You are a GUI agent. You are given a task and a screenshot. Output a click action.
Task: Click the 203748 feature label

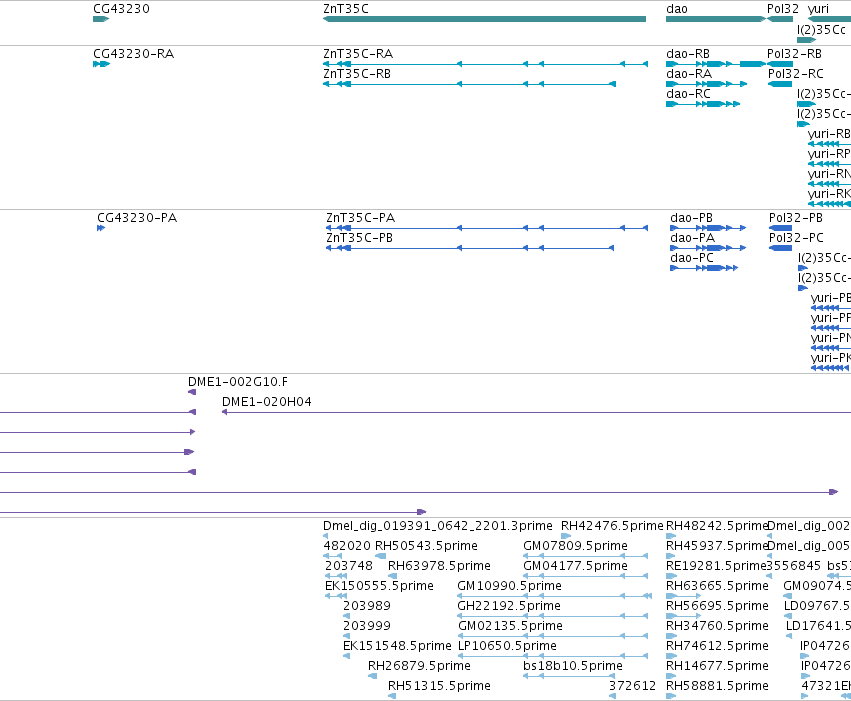(348, 566)
